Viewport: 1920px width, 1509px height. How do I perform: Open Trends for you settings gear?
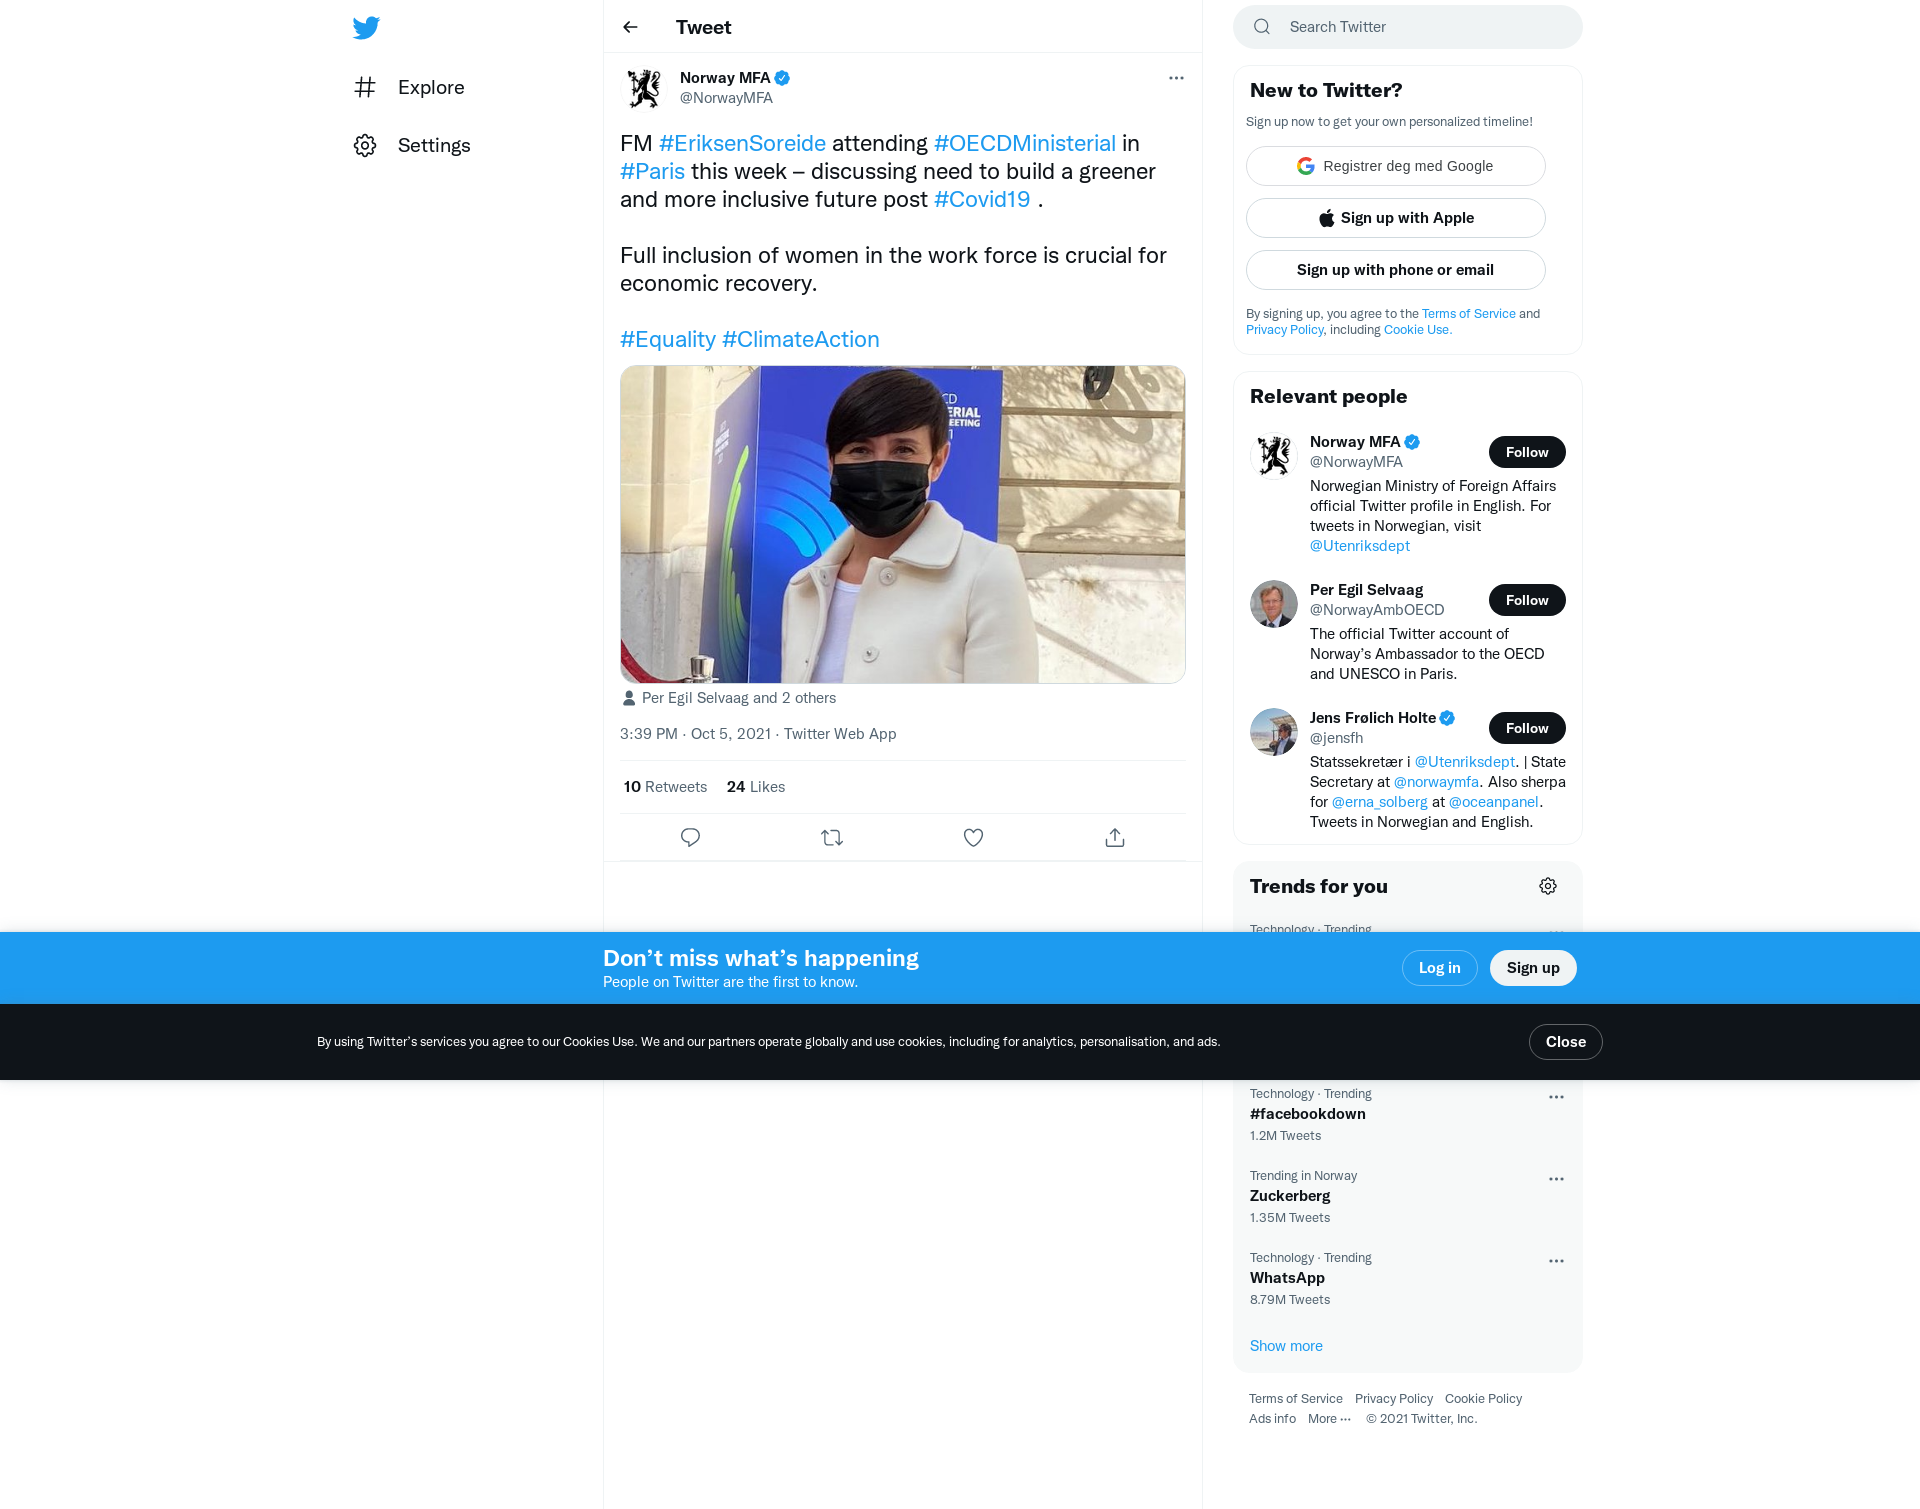tap(1548, 886)
